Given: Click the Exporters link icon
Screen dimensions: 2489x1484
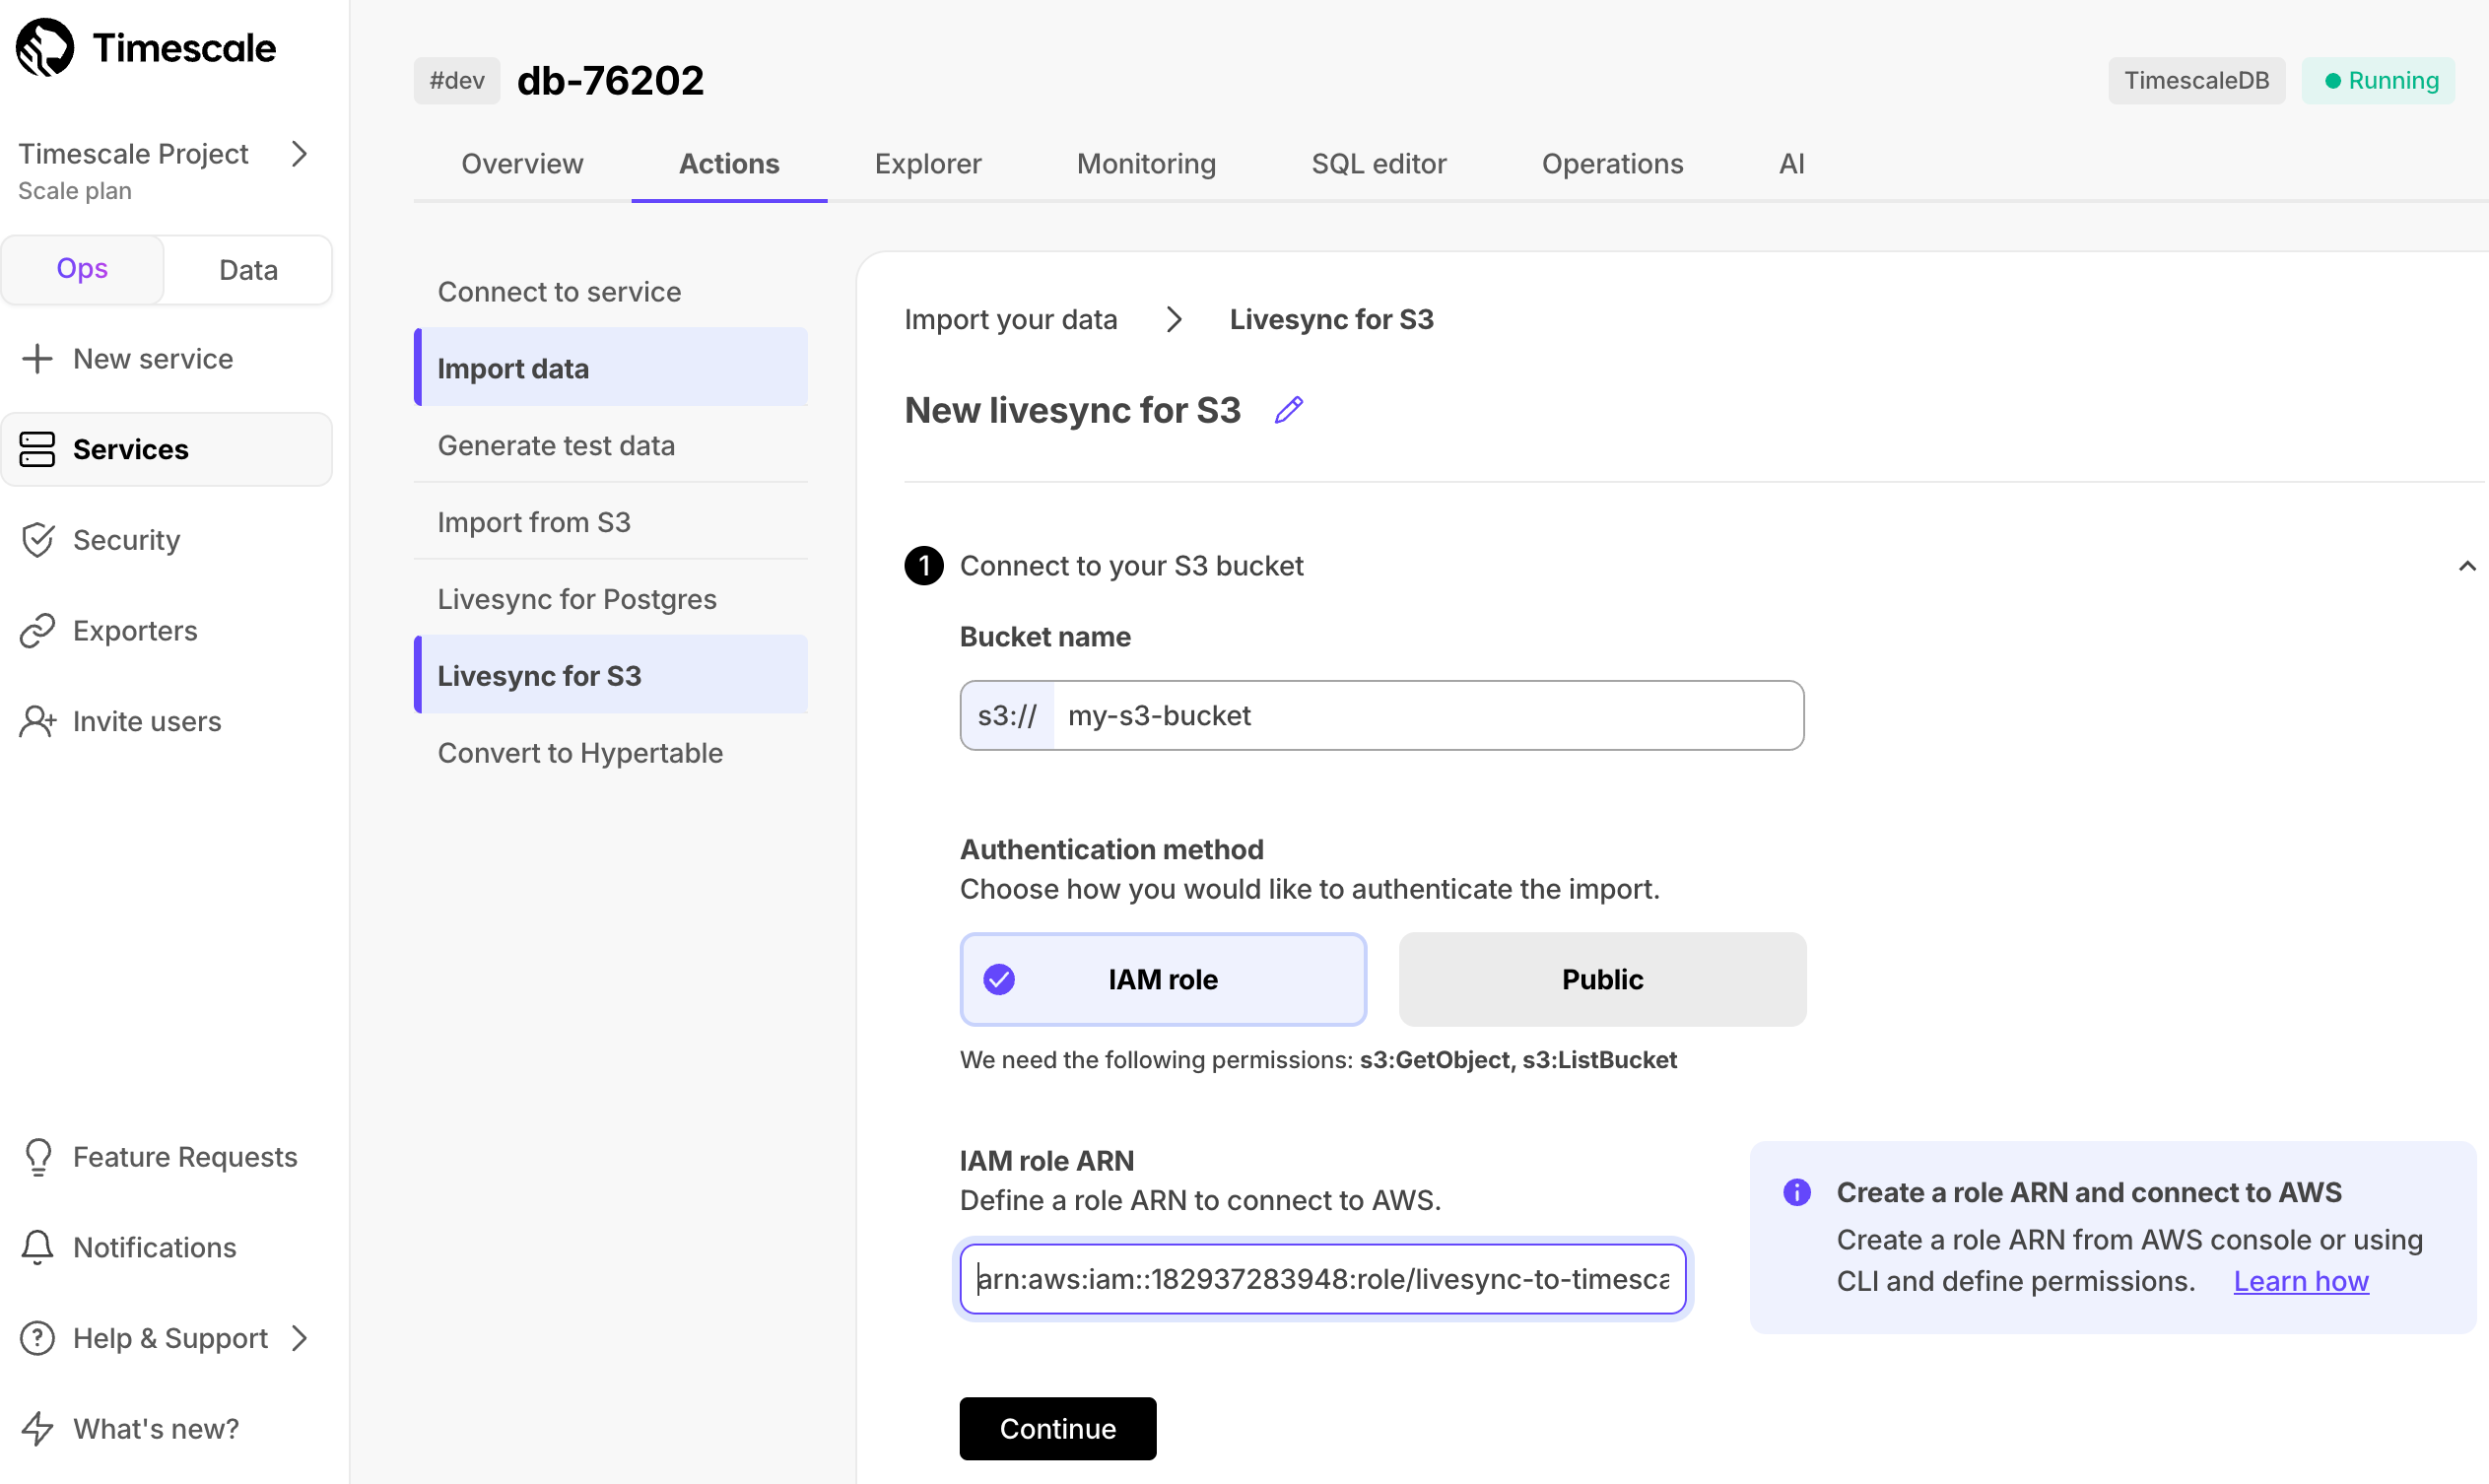Looking at the screenshot, I should (37, 631).
